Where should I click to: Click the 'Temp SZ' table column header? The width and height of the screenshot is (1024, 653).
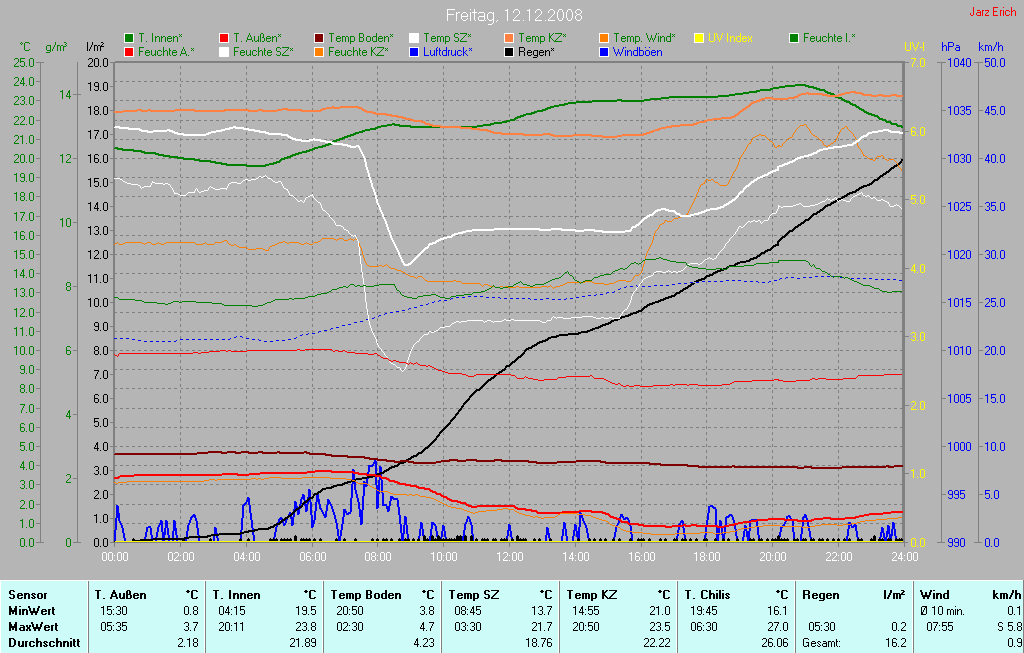(x=473, y=595)
